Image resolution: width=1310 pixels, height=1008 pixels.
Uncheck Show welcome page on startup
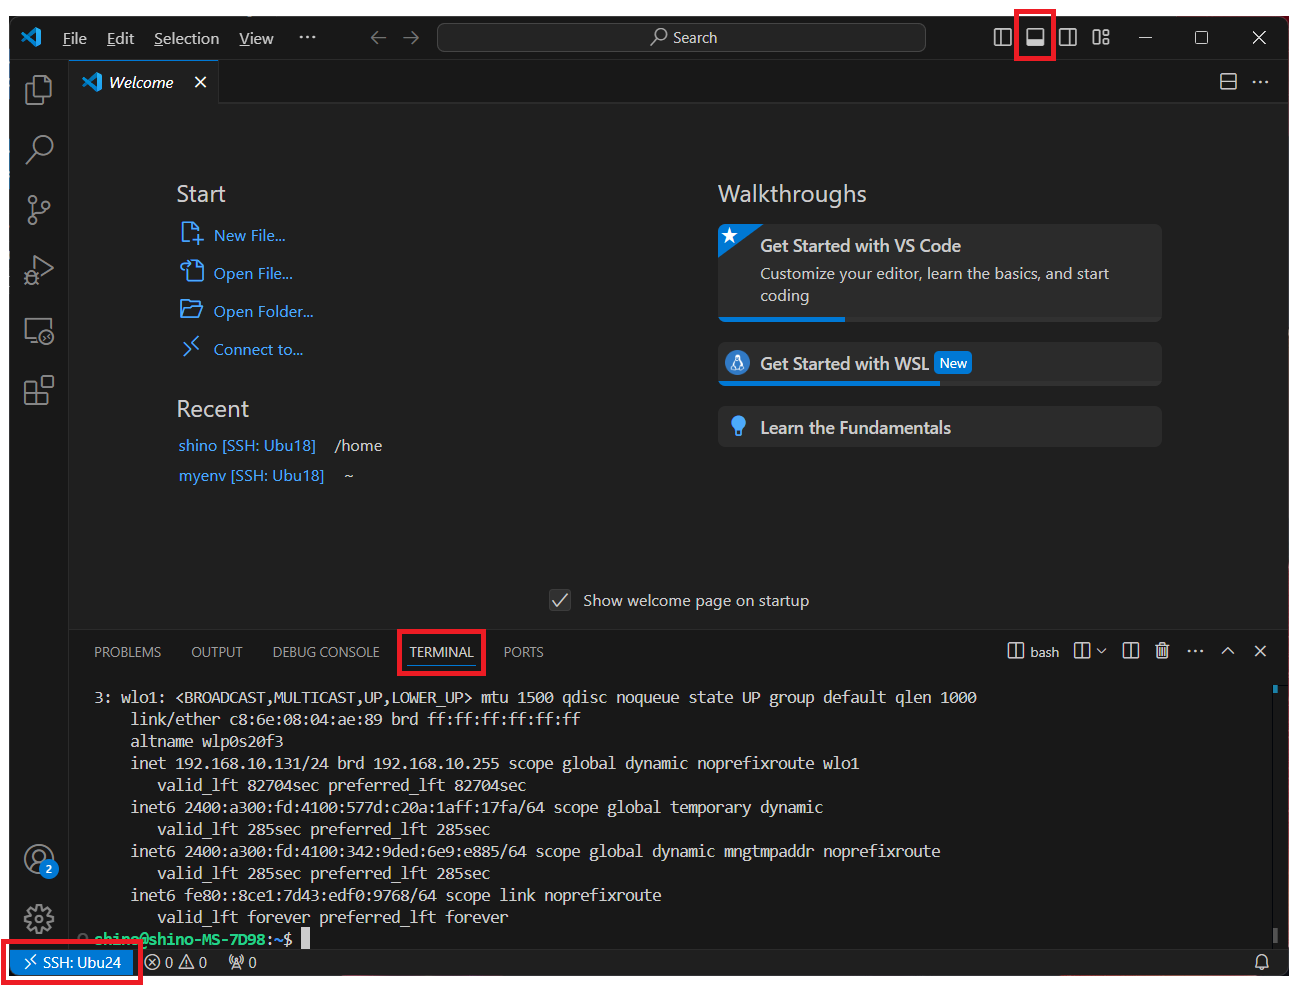click(x=560, y=600)
